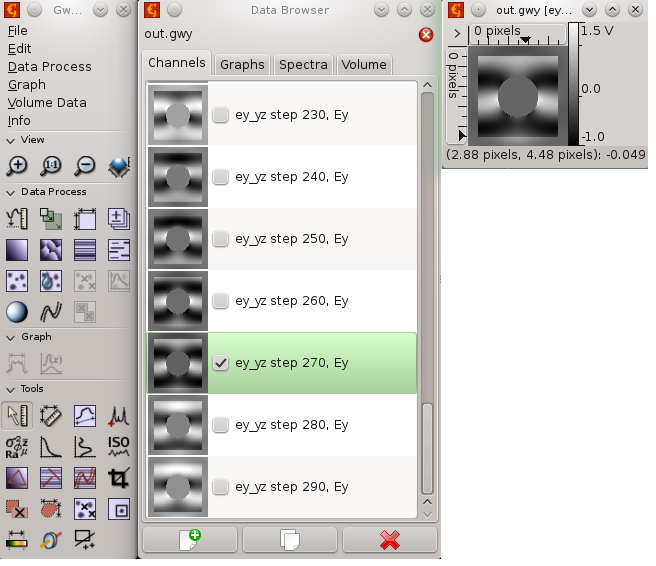Uncheck the ey_yz step 270 channel

220,363
